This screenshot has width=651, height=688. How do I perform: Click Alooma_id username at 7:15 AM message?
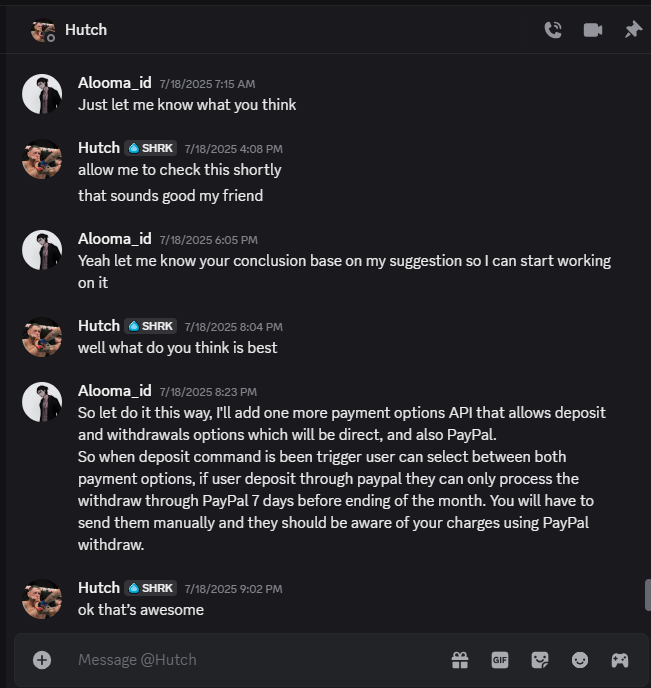click(114, 82)
